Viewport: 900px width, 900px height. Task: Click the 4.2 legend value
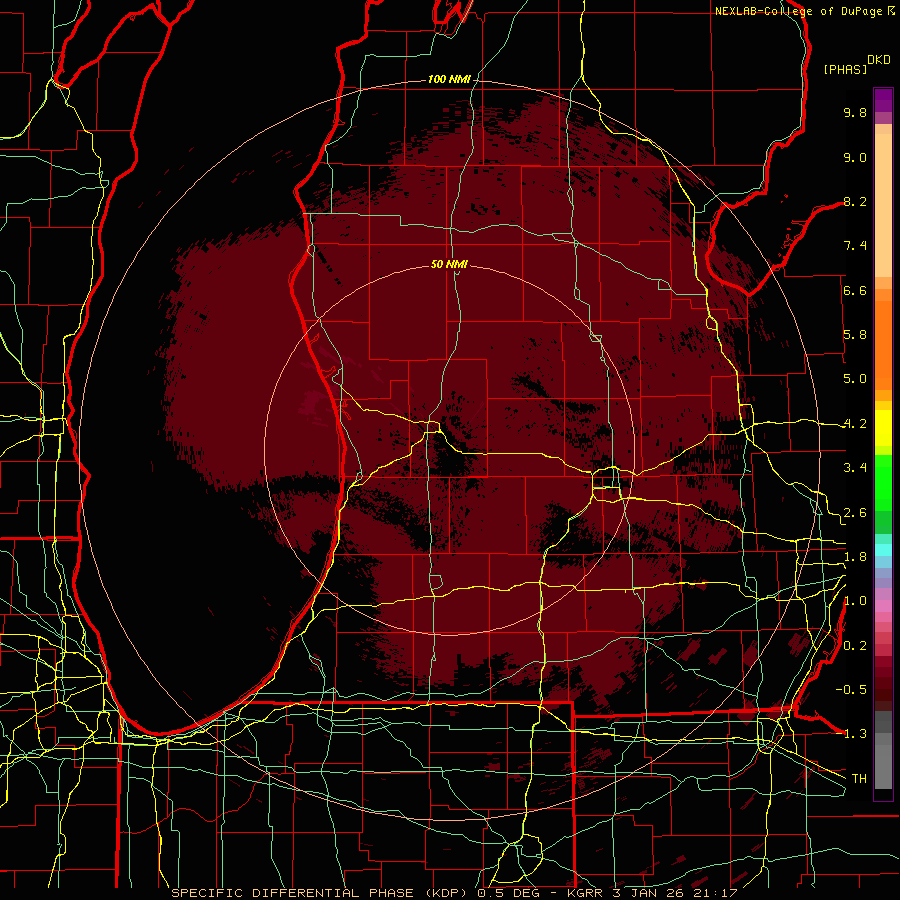855,424
